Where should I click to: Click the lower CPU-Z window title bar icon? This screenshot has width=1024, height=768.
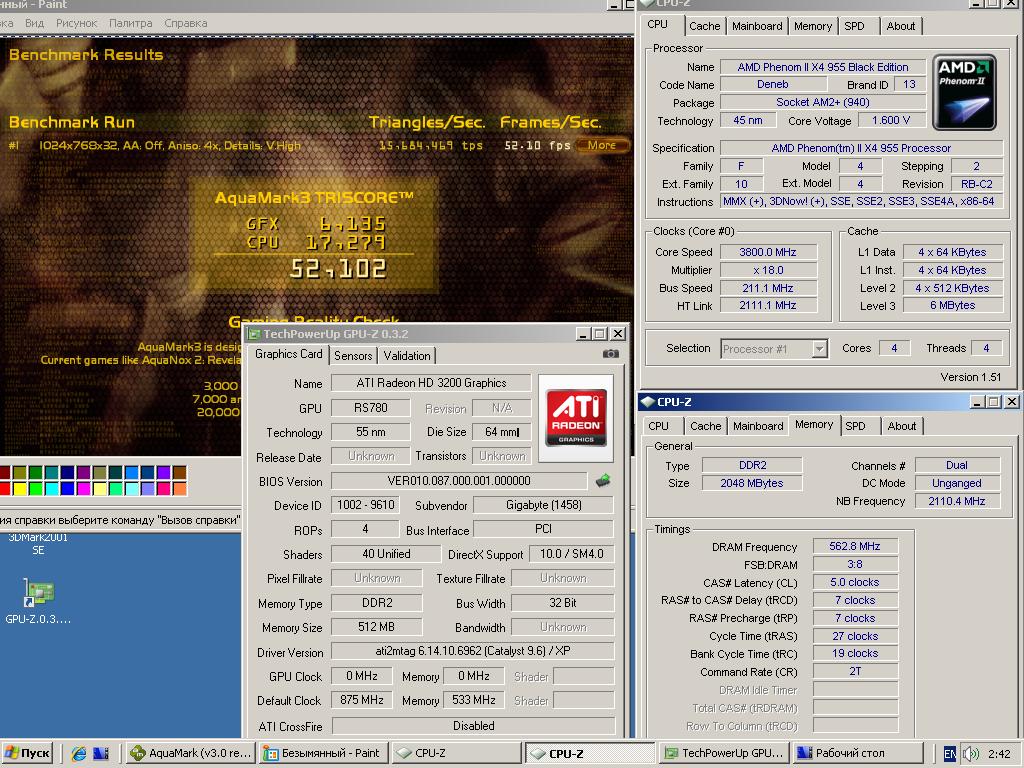click(647, 402)
